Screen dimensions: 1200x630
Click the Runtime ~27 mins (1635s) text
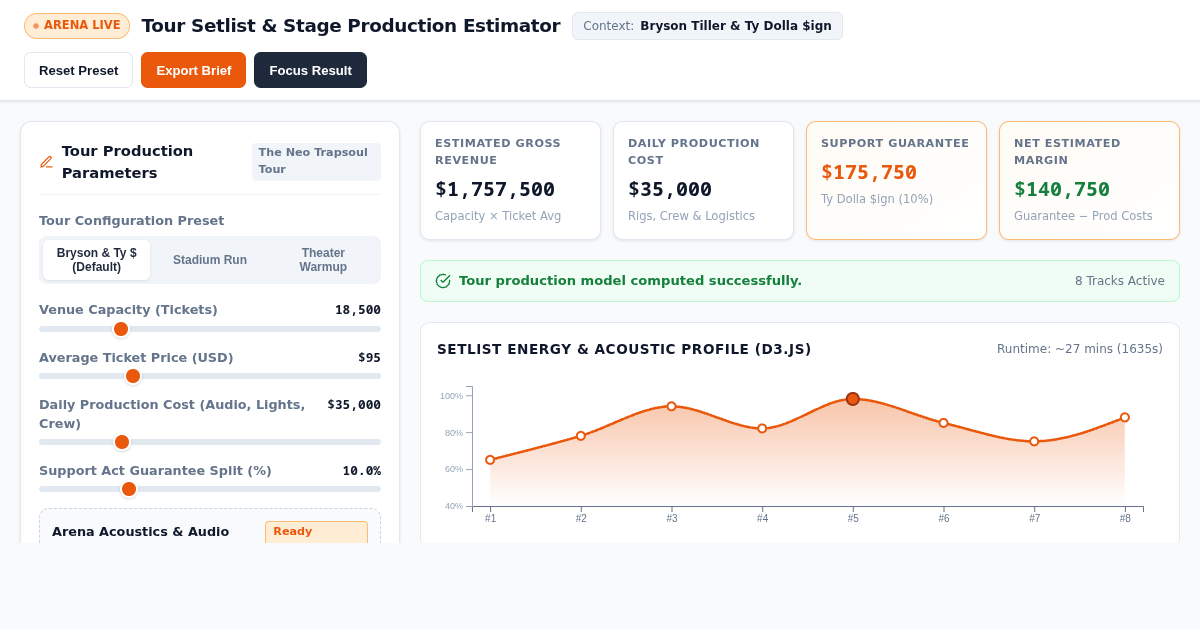tap(1080, 349)
